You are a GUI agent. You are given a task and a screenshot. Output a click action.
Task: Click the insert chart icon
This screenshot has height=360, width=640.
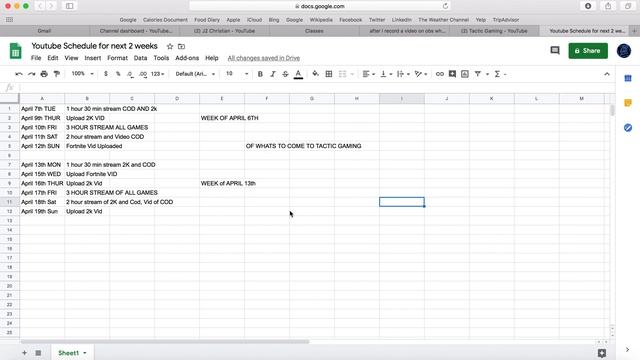point(465,74)
